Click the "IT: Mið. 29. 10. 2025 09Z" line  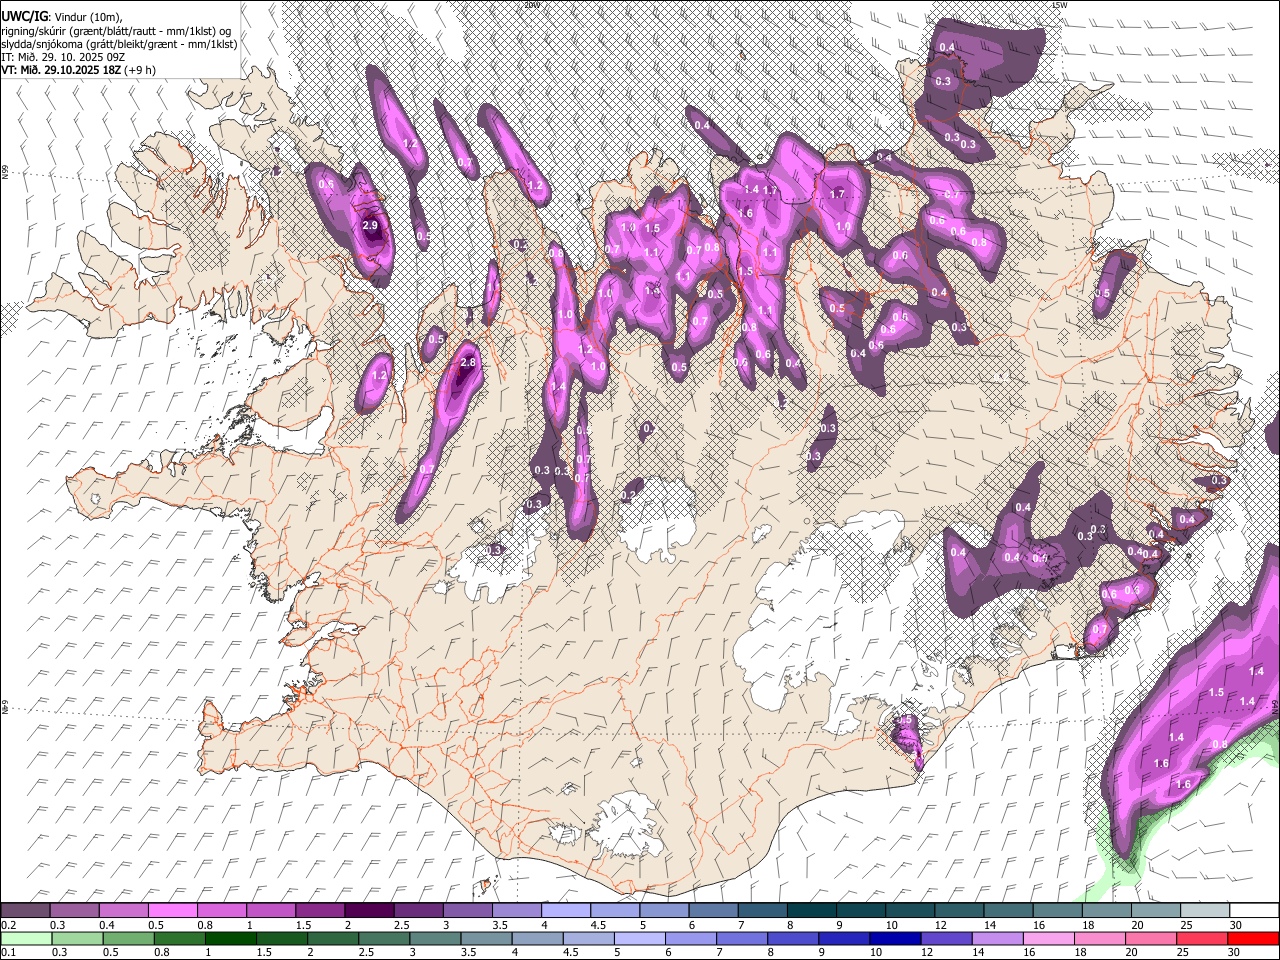[62, 57]
